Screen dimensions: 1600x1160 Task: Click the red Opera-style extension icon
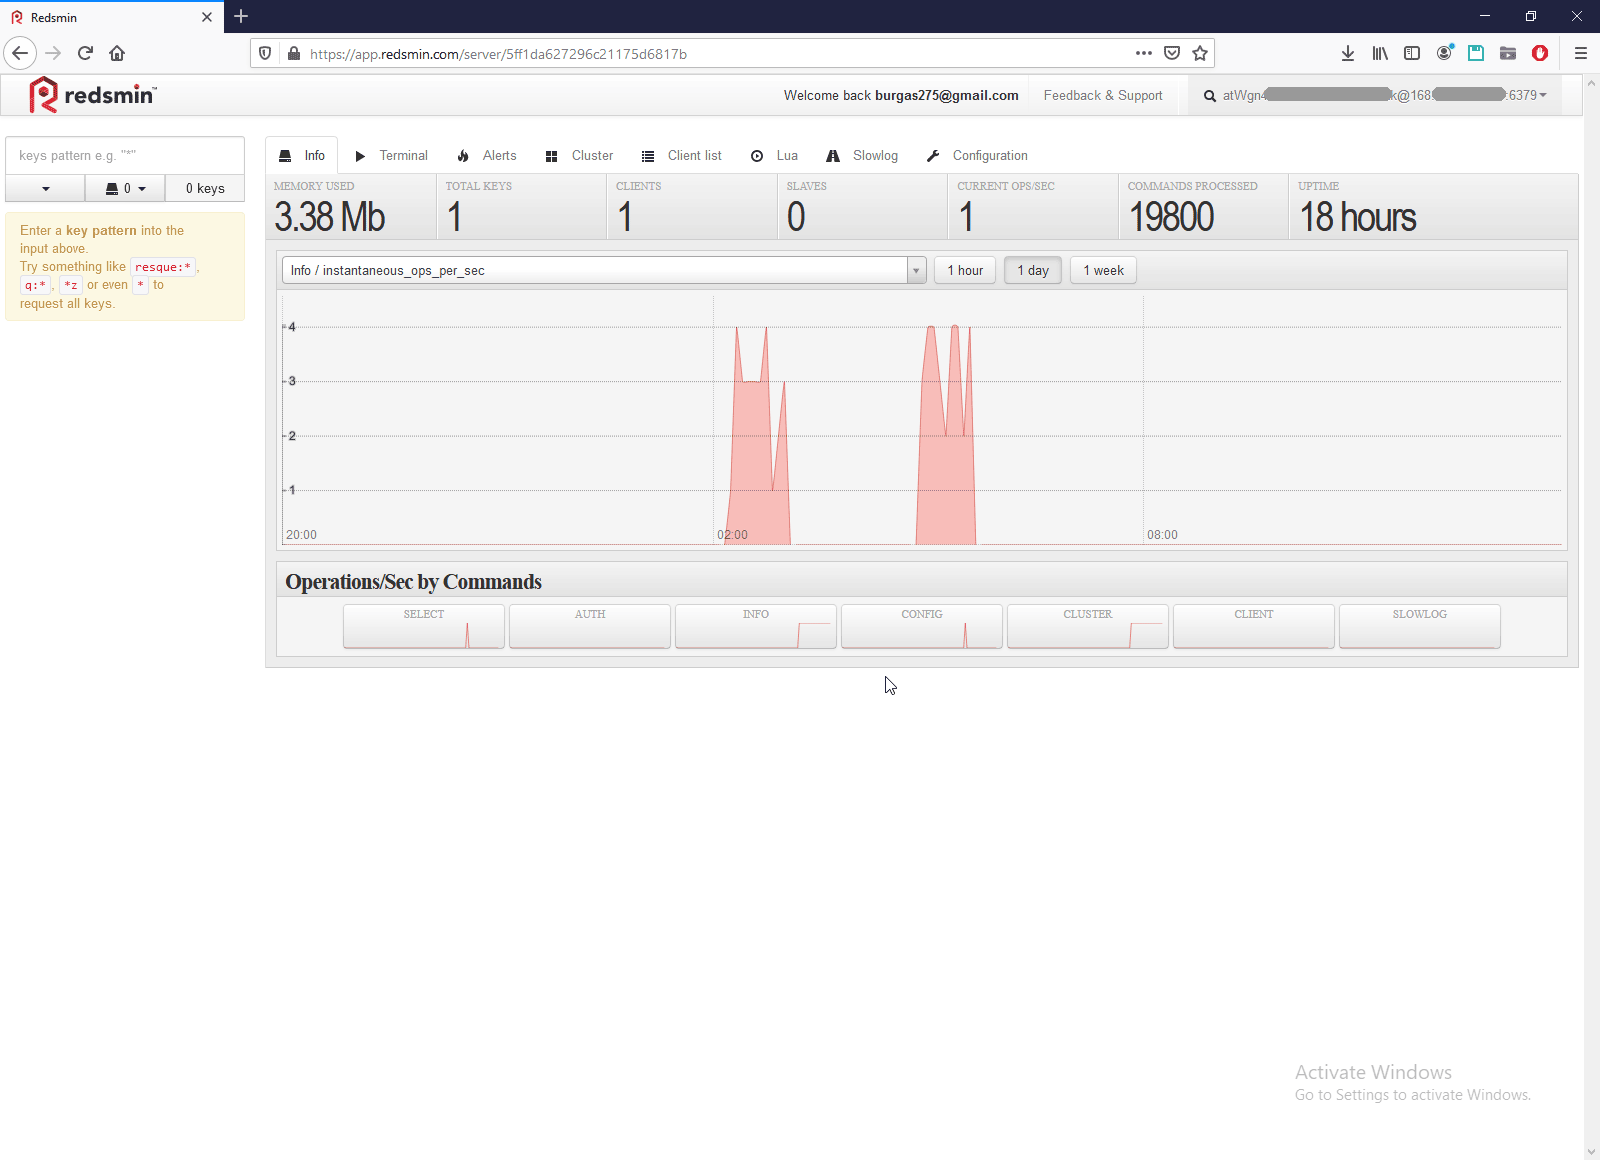[1540, 53]
